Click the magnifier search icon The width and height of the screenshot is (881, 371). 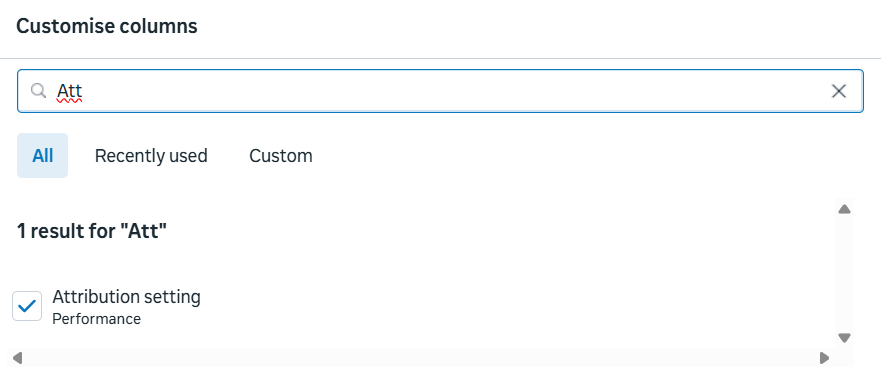(x=38, y=91)
